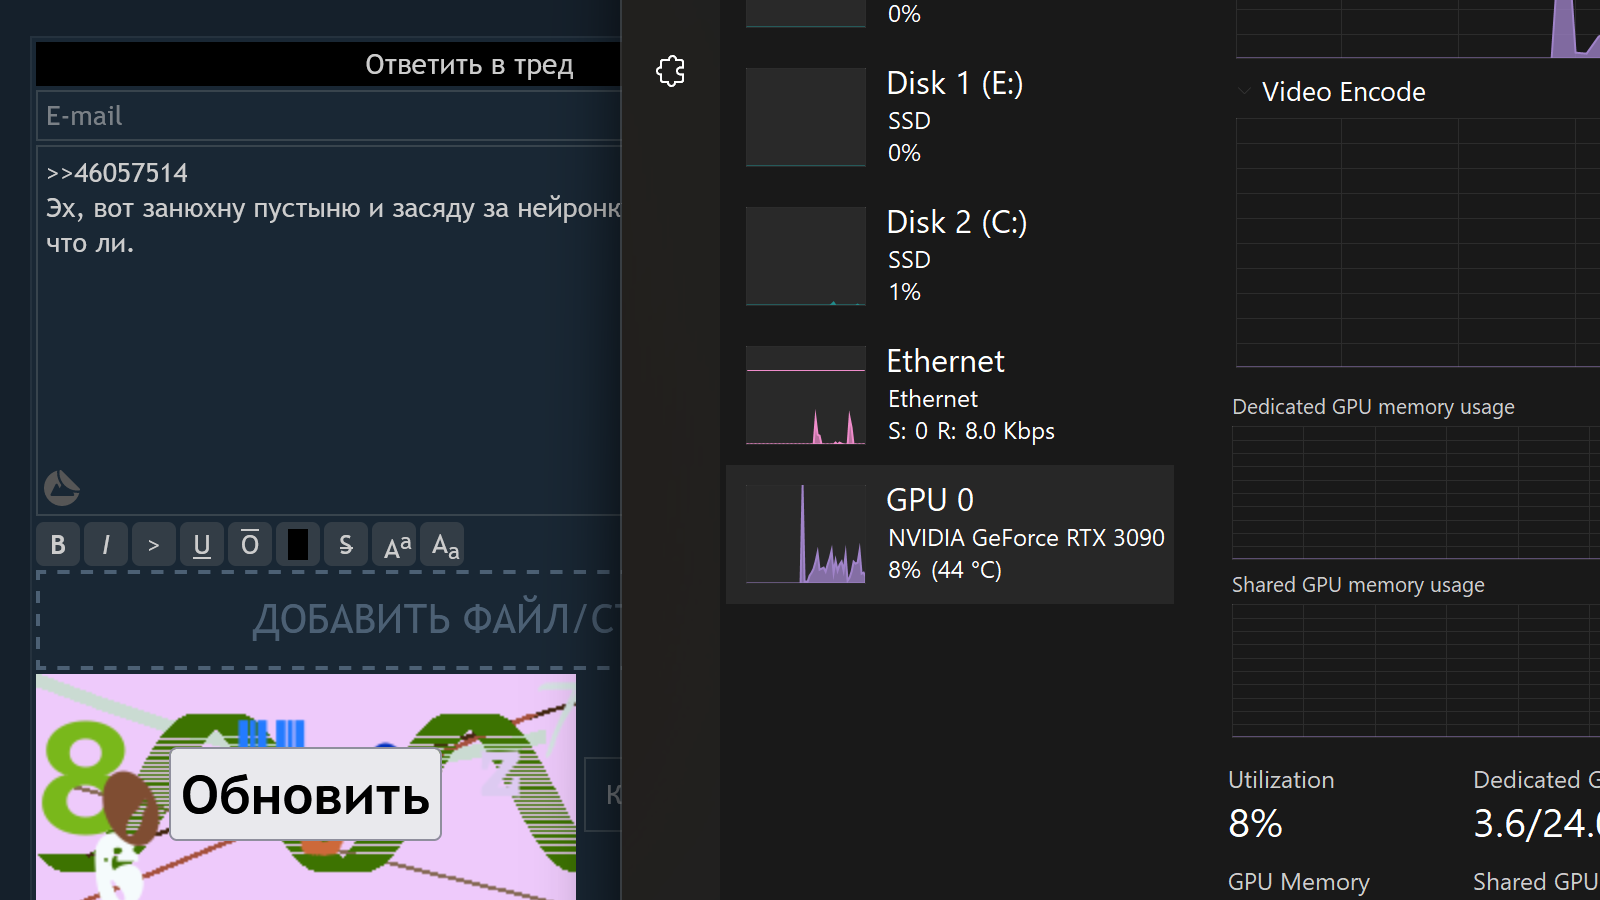1600x900 pixels.
Task: Select Ethernet in the performance list
Action: click(950, 395)
